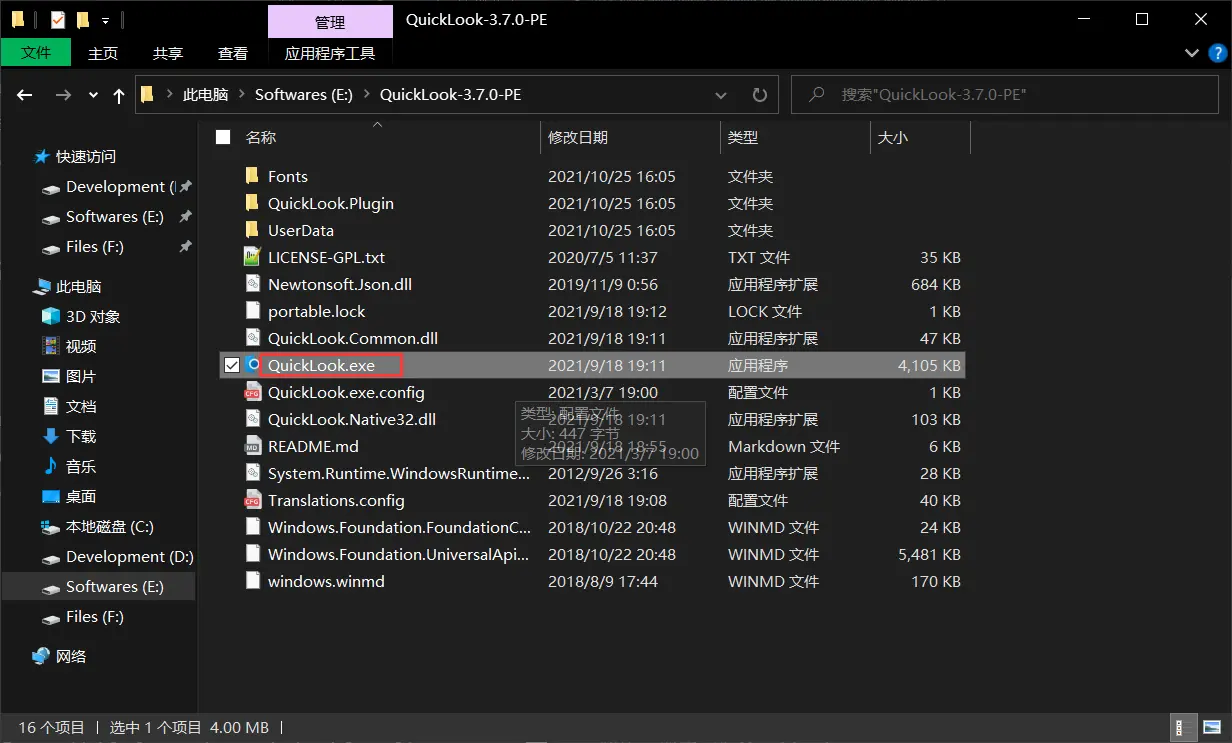Expand the ribbon with the chevron

coord(1191,53)
